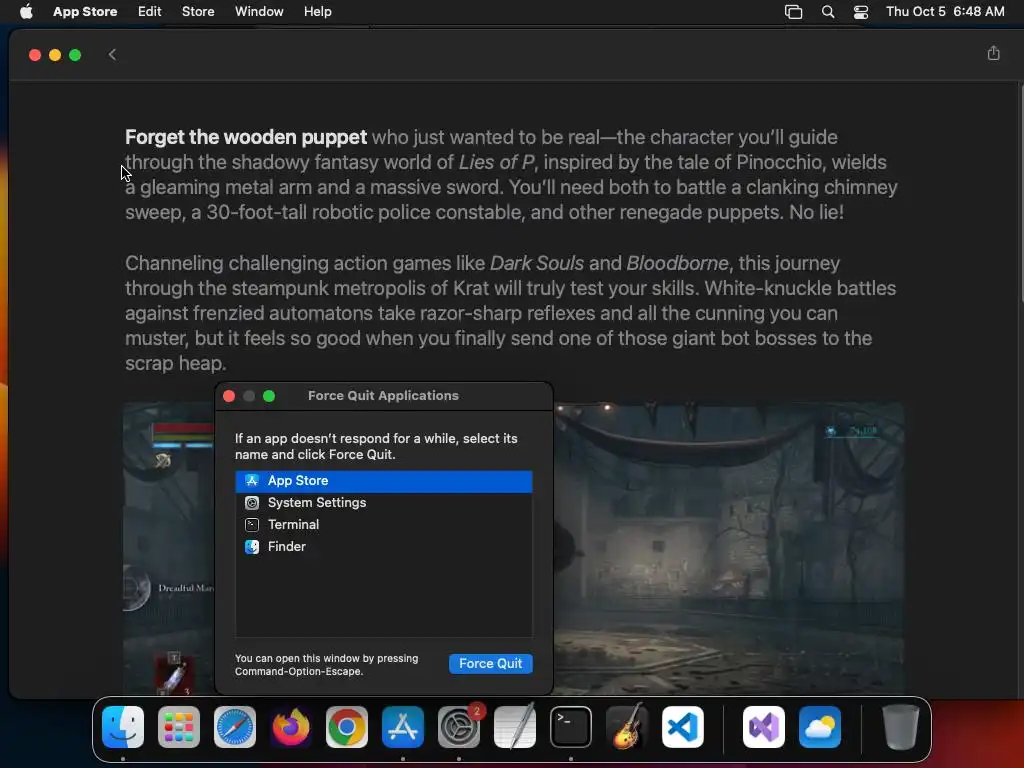Open TextEdit from the Dock
Viewport: 1024px width, 768px height.
pos(515,727)
